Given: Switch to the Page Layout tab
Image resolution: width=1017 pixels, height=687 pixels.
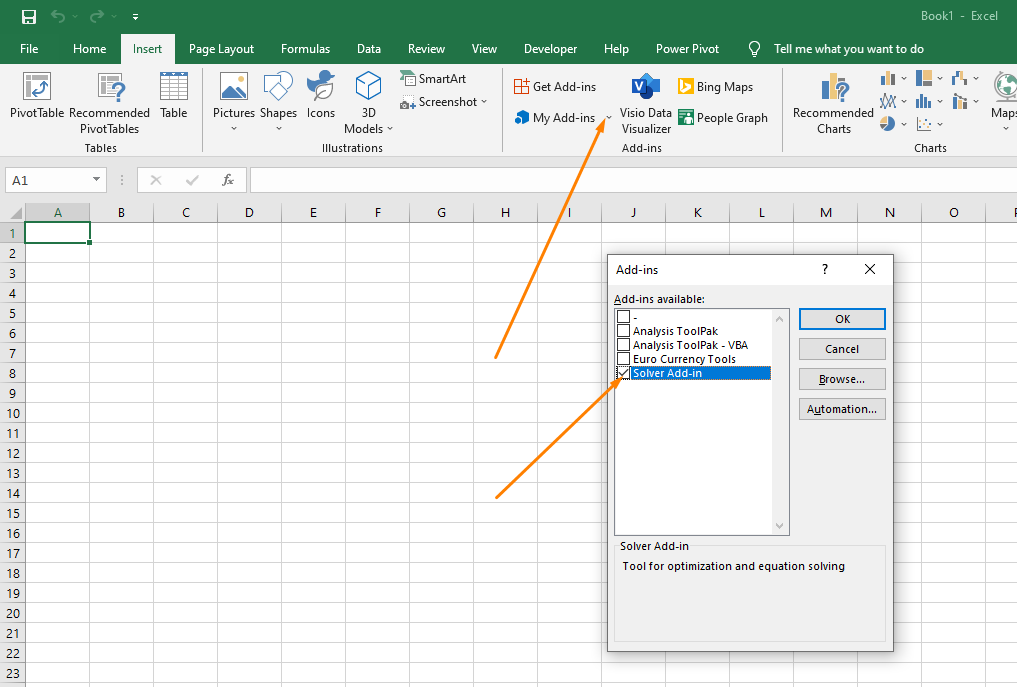Looking at the screenshot, I should pyautogui.click(x=221, y=49).
